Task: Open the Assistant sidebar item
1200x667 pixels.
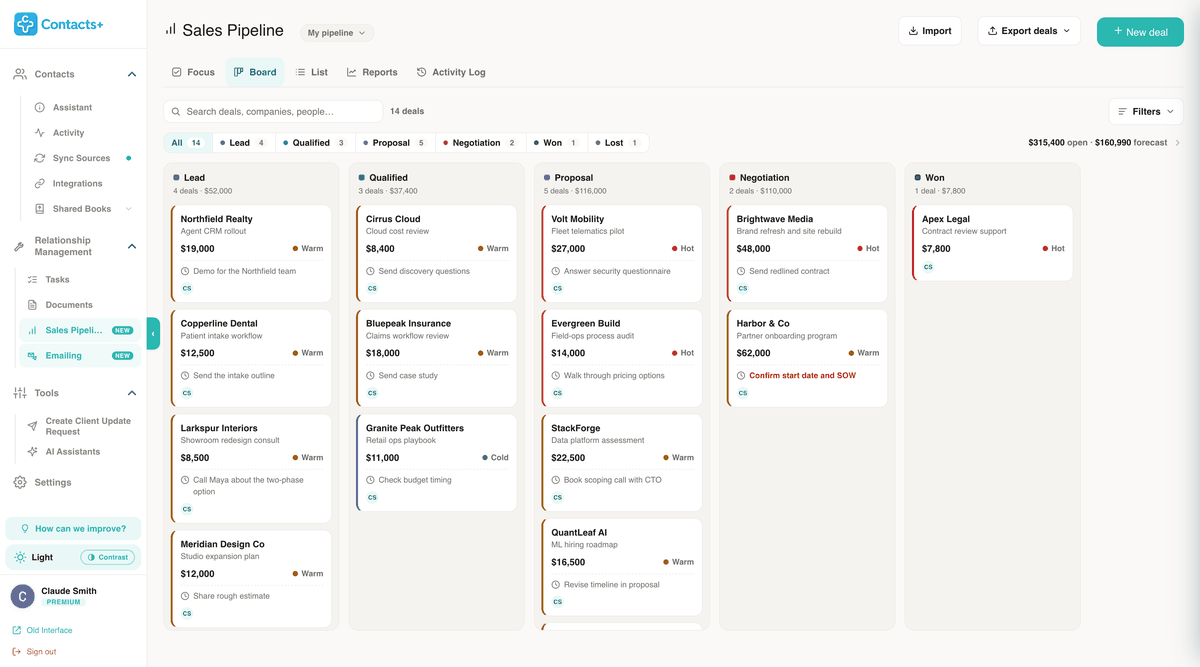Action: click(72, 107)
